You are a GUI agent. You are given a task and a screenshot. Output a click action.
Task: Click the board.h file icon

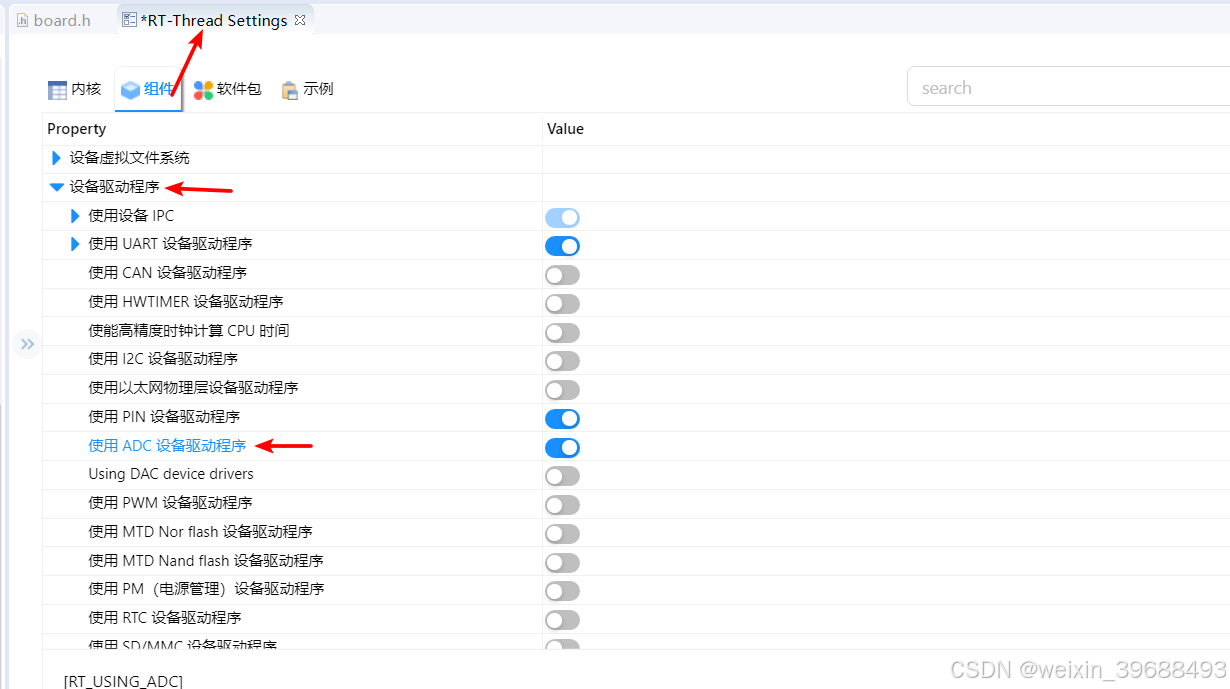pyautogui.click(x=22, y=20)
